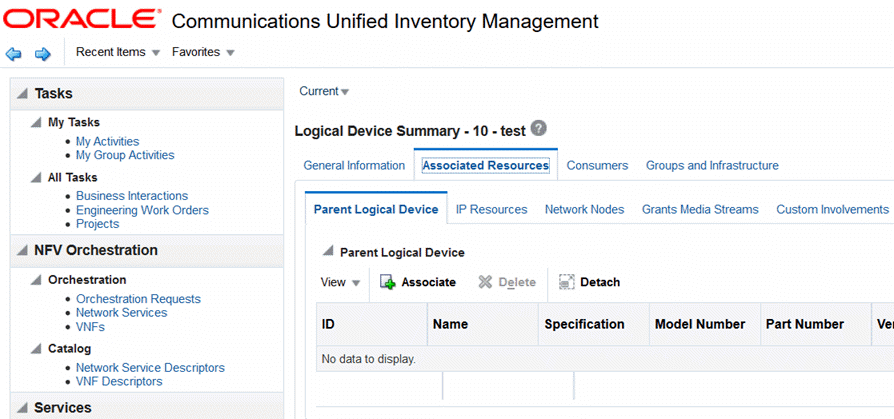The image size is (894, 419).
Task: Click the Detach icon
Action: tap(566, 282)
